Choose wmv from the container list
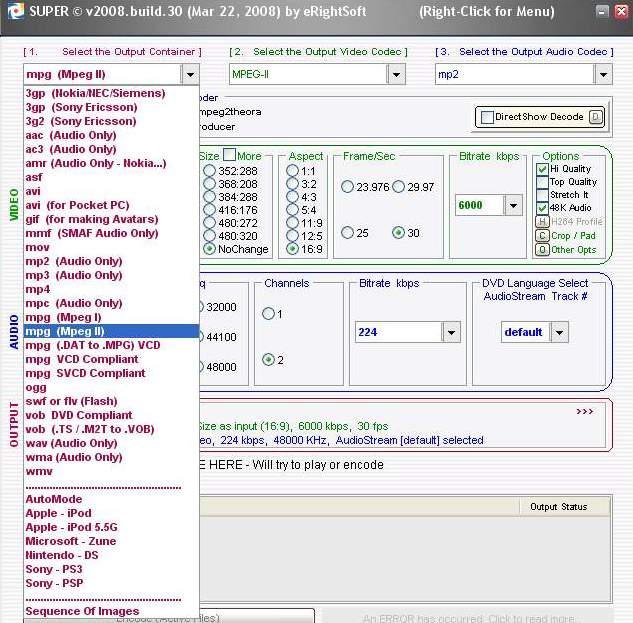 [x=111, y=472]
